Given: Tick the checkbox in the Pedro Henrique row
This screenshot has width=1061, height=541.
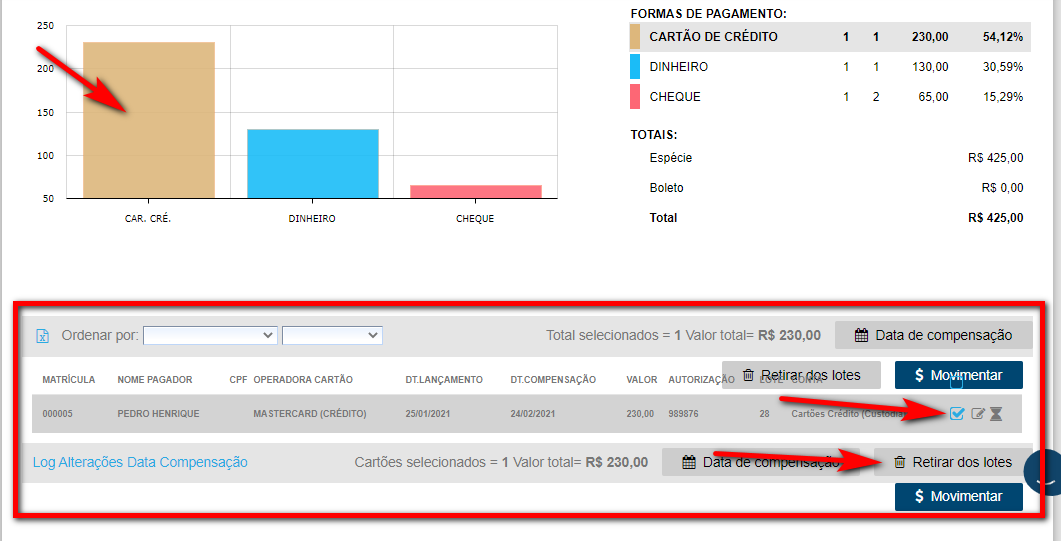Looking at the screenshot, I should pos(957,414).
